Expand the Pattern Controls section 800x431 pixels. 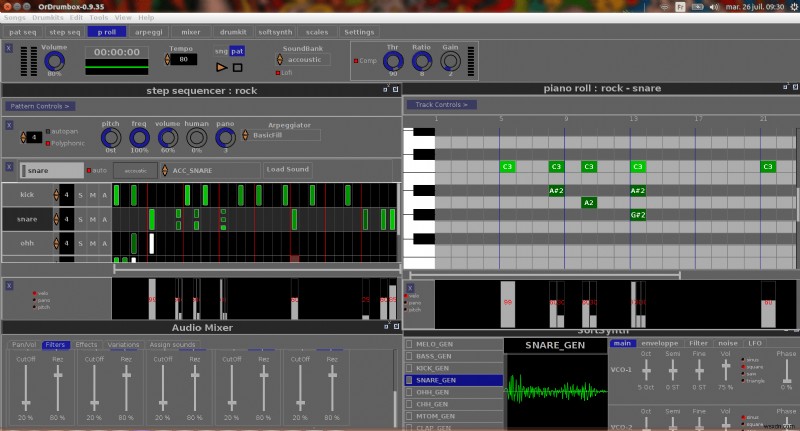(x=39, y=105)
